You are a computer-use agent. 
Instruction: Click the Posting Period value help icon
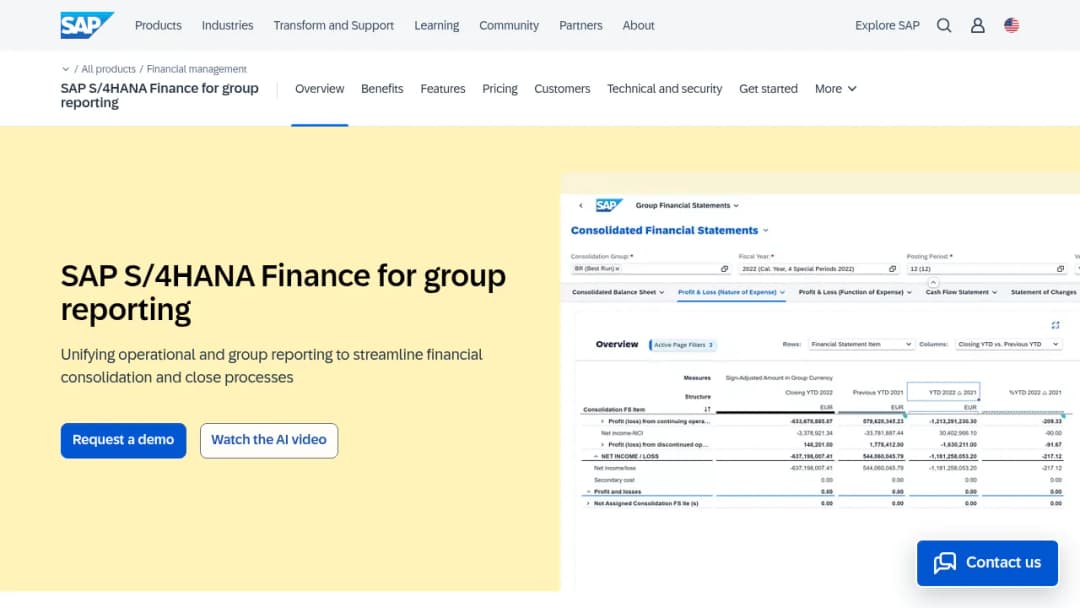click(x=1060, y=269)
